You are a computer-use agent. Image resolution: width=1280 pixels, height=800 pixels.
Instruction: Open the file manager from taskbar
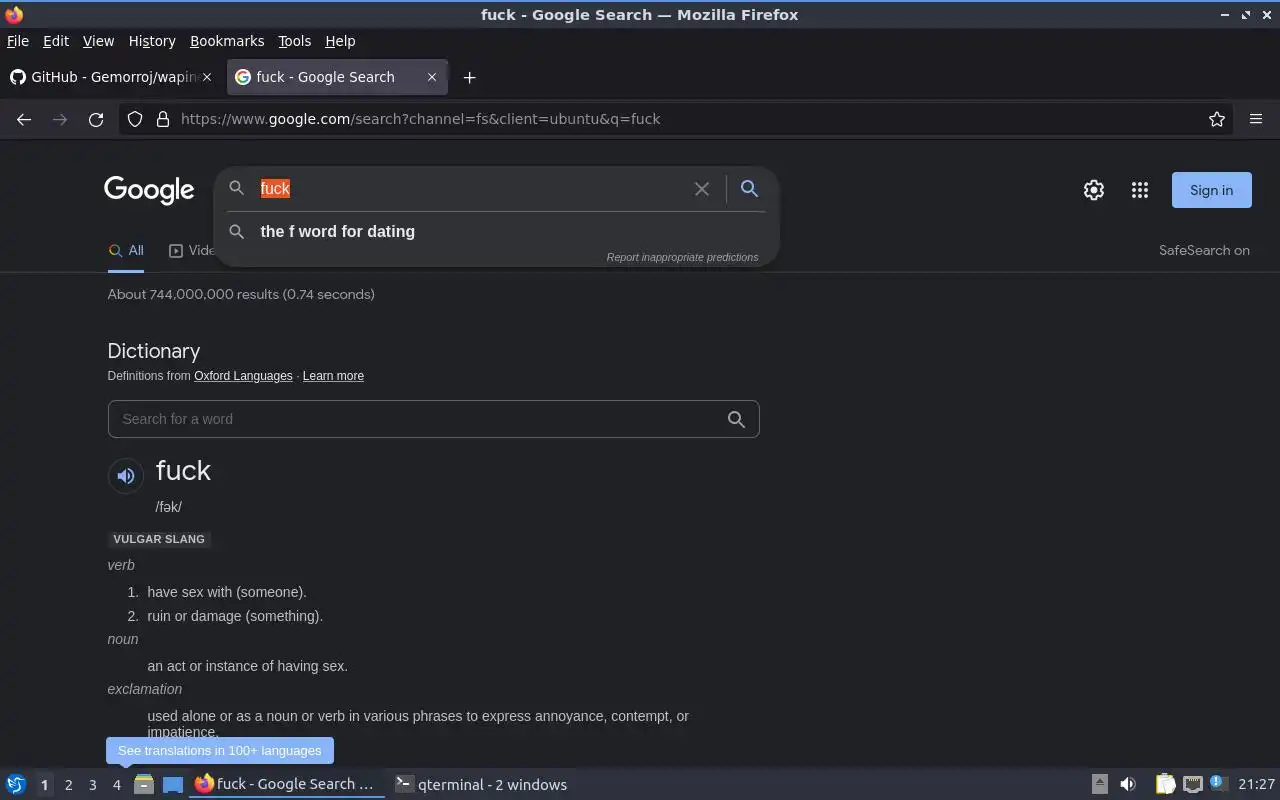click(x=143, y=784)
